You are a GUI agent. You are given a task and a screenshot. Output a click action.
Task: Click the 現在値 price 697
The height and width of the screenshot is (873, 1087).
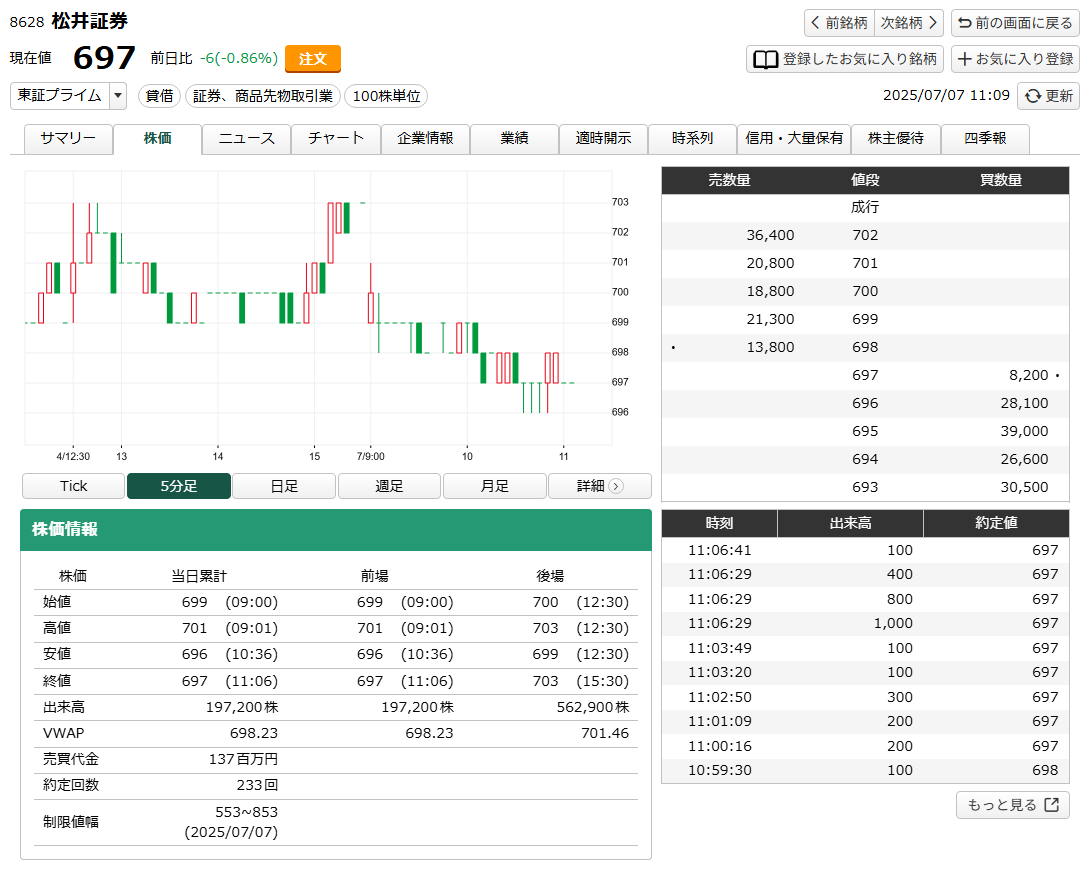click(x=104, y=58)
